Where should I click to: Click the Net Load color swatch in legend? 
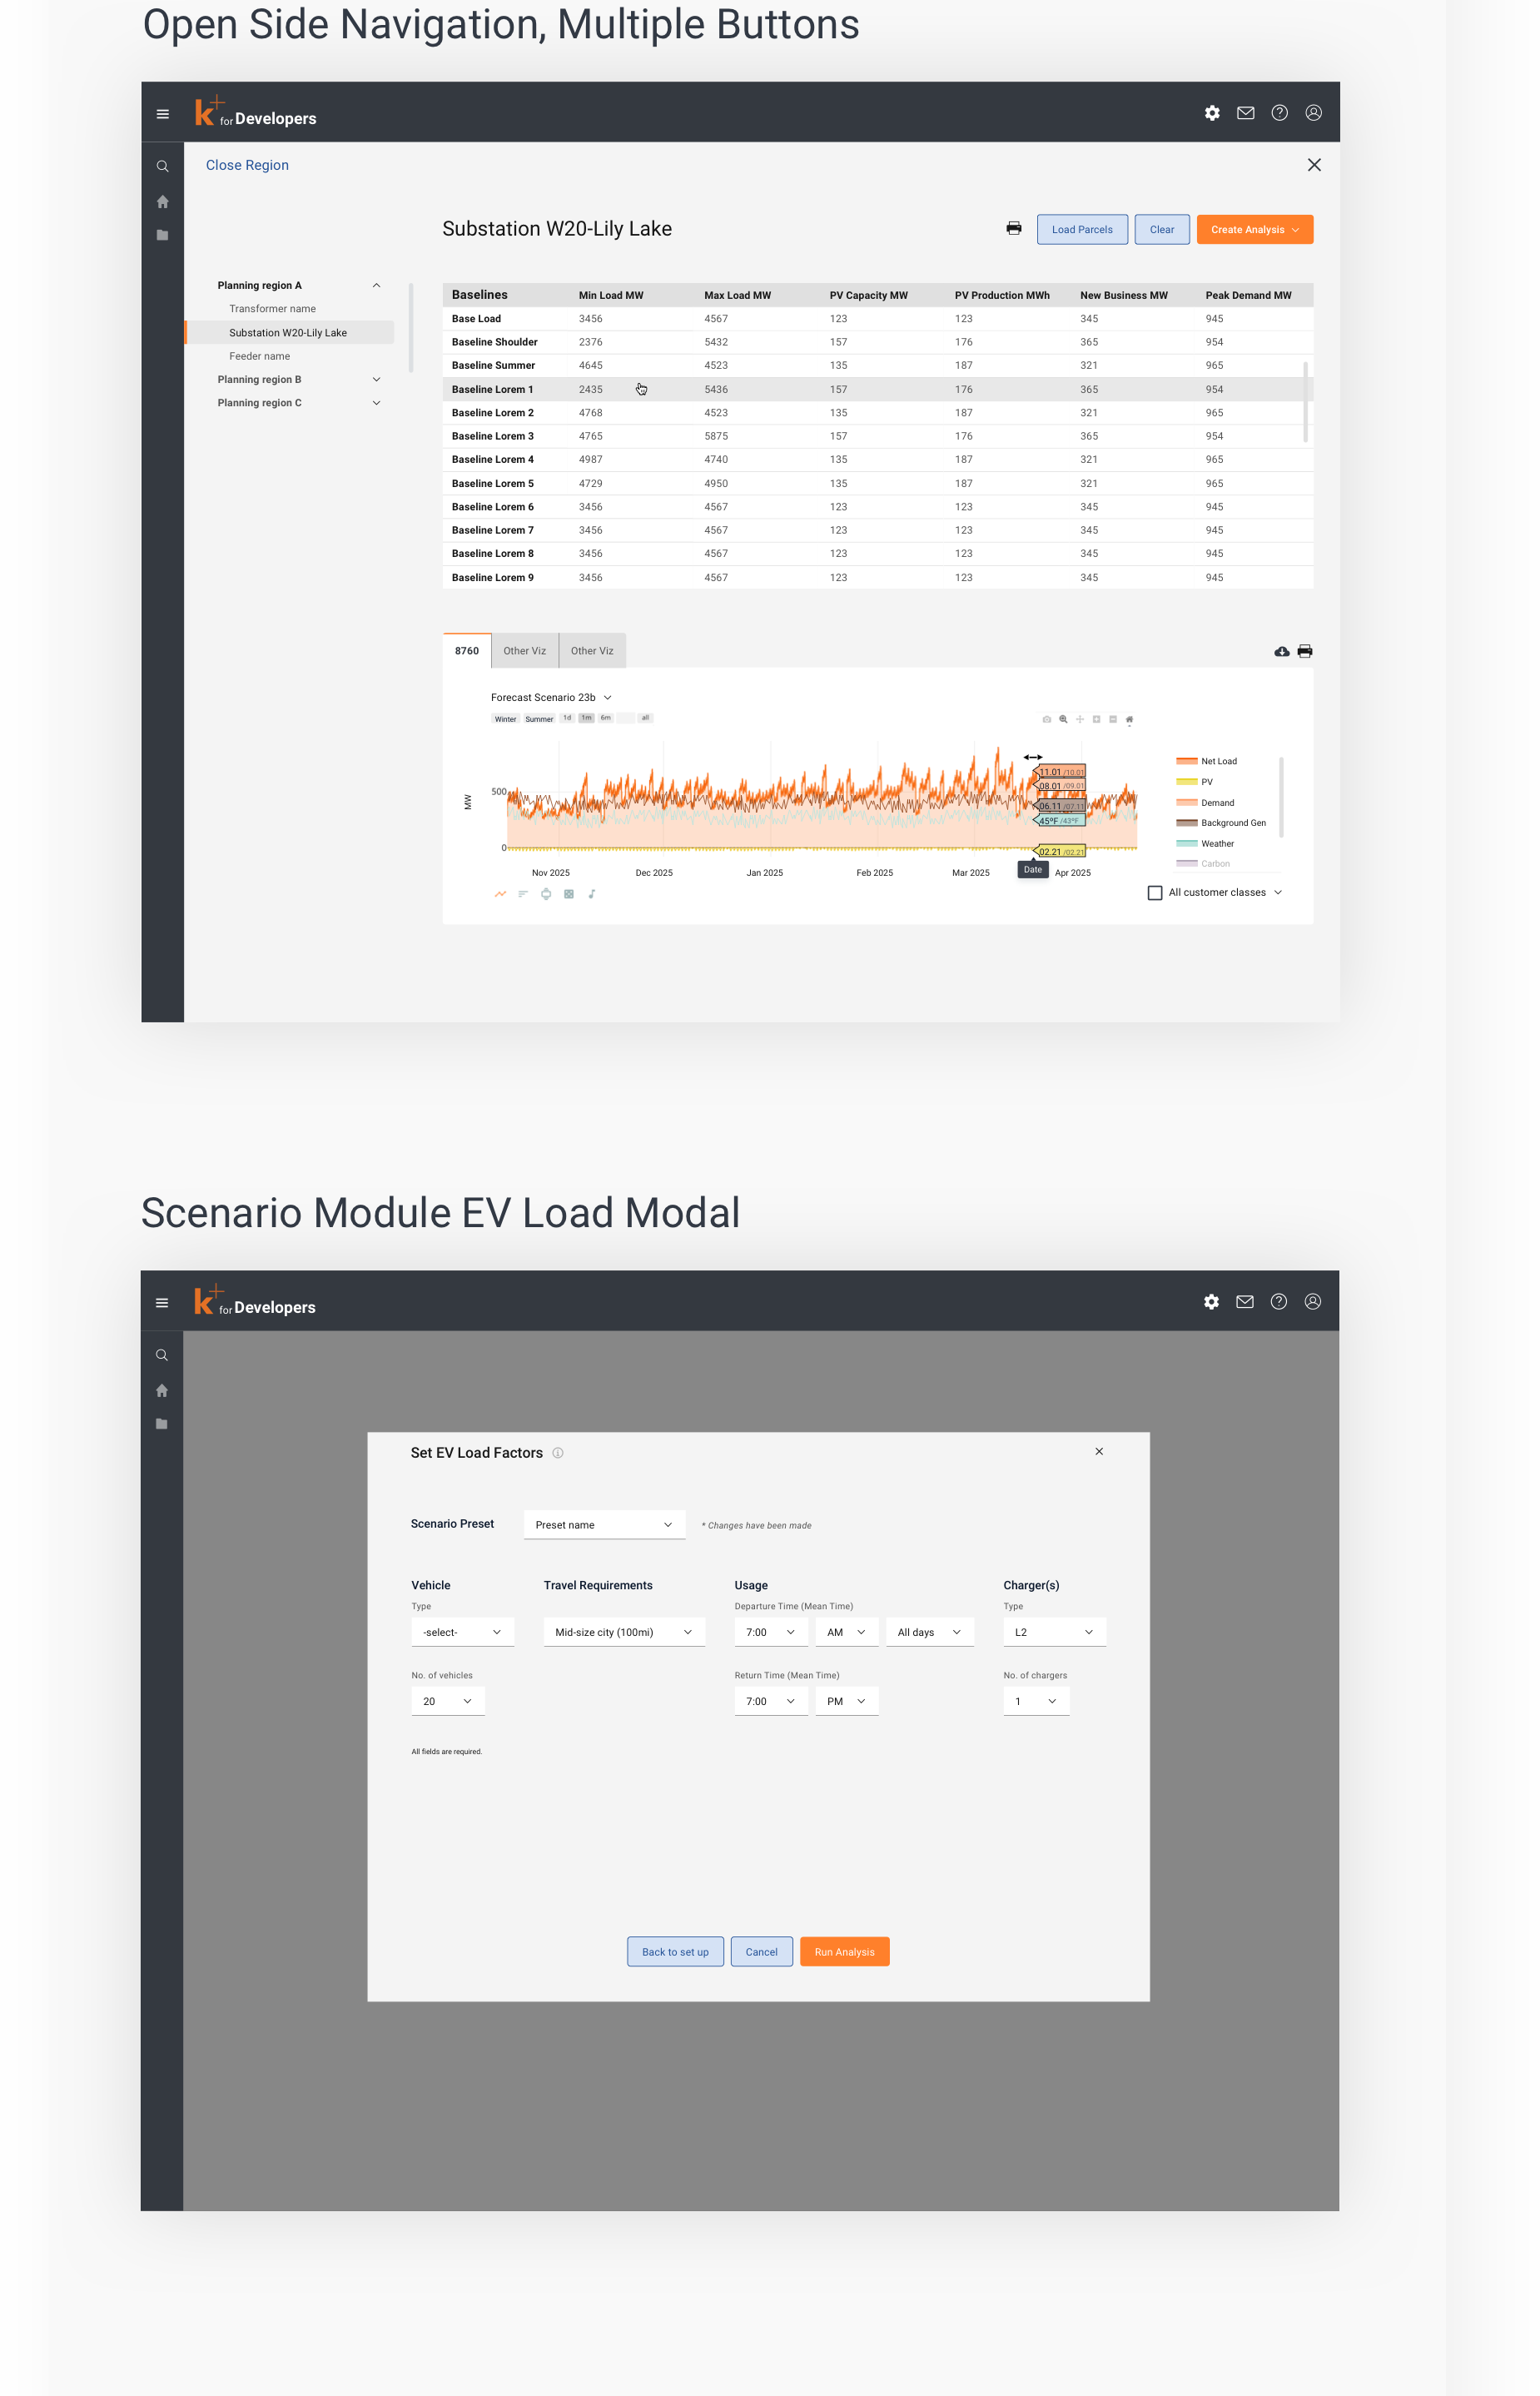coord(1186,761)
